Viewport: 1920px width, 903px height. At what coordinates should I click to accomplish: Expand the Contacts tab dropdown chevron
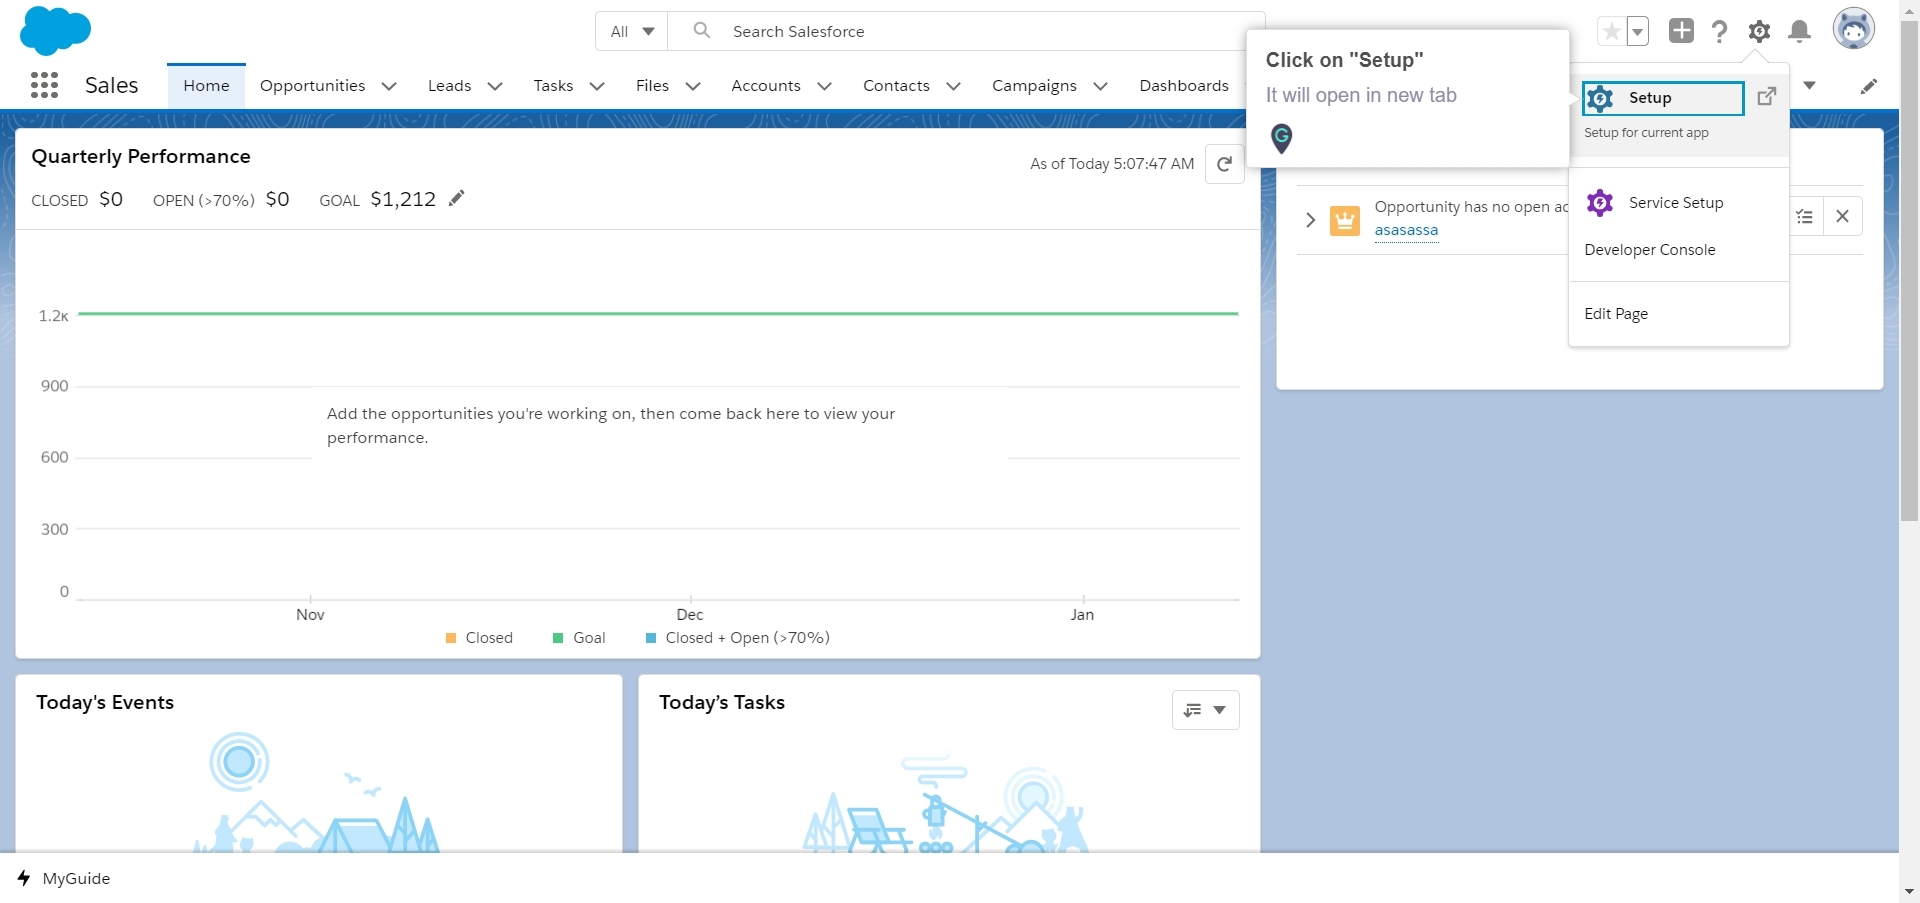953,86
